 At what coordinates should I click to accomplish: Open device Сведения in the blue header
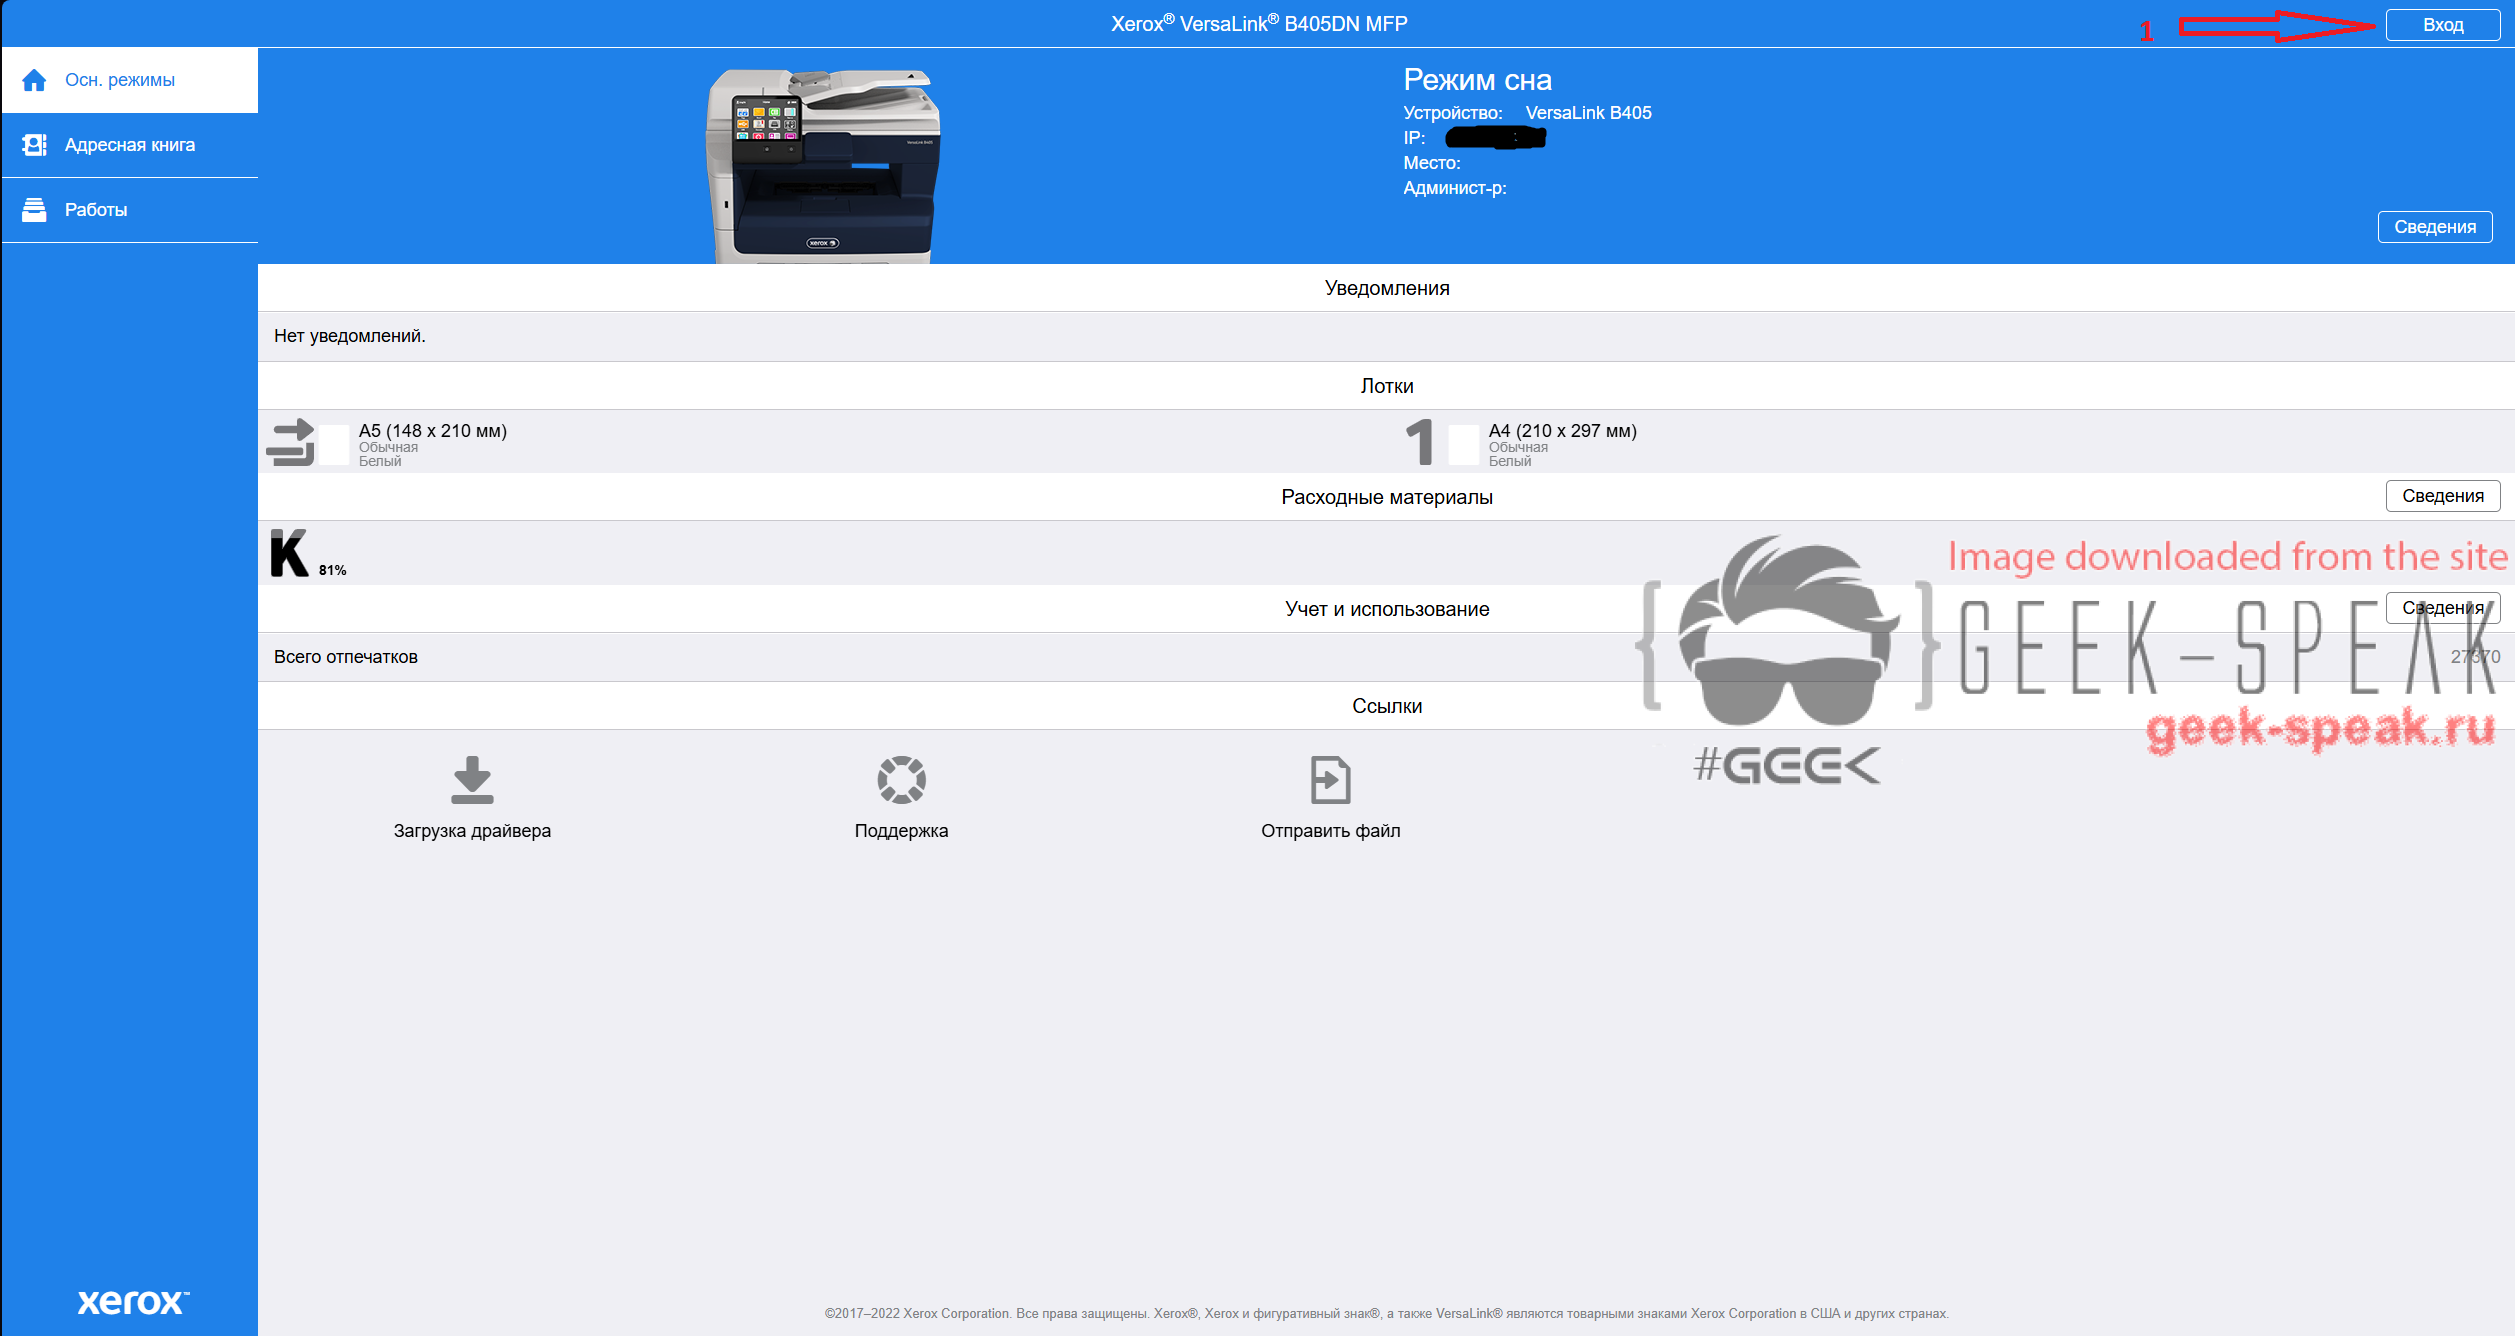2434,227
